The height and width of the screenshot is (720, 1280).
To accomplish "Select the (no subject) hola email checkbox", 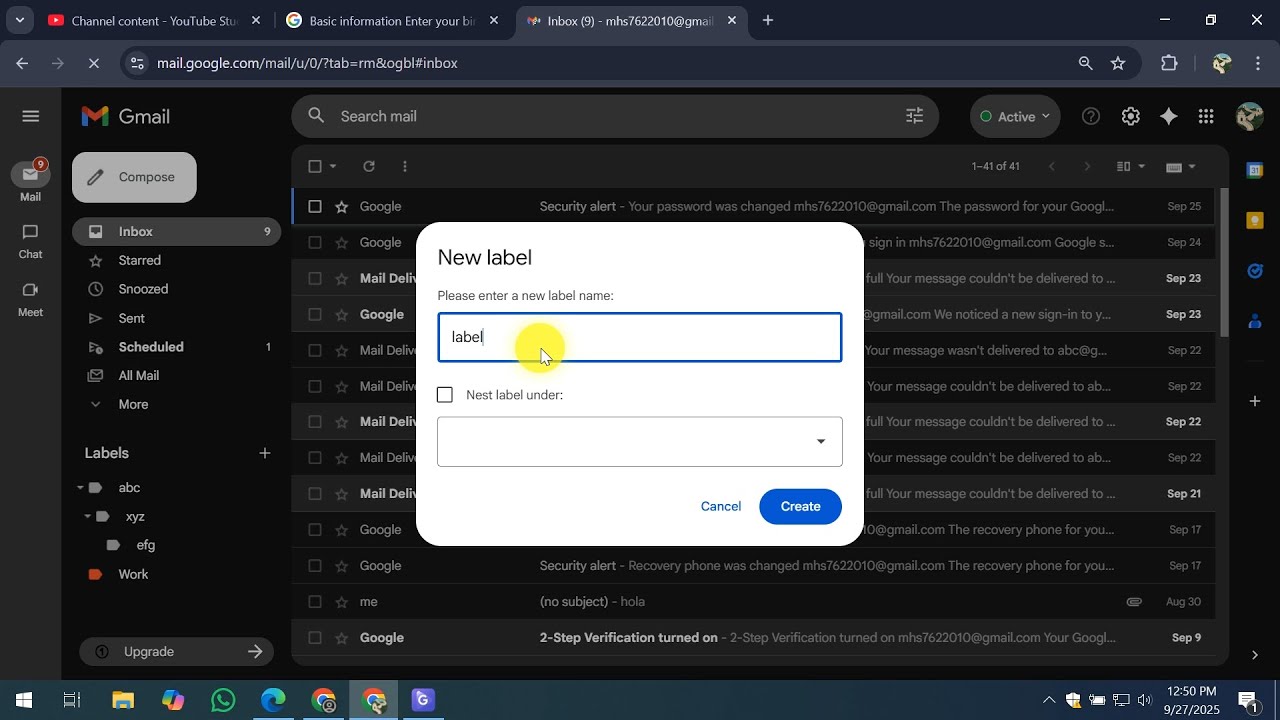I will tap(315, 602).
